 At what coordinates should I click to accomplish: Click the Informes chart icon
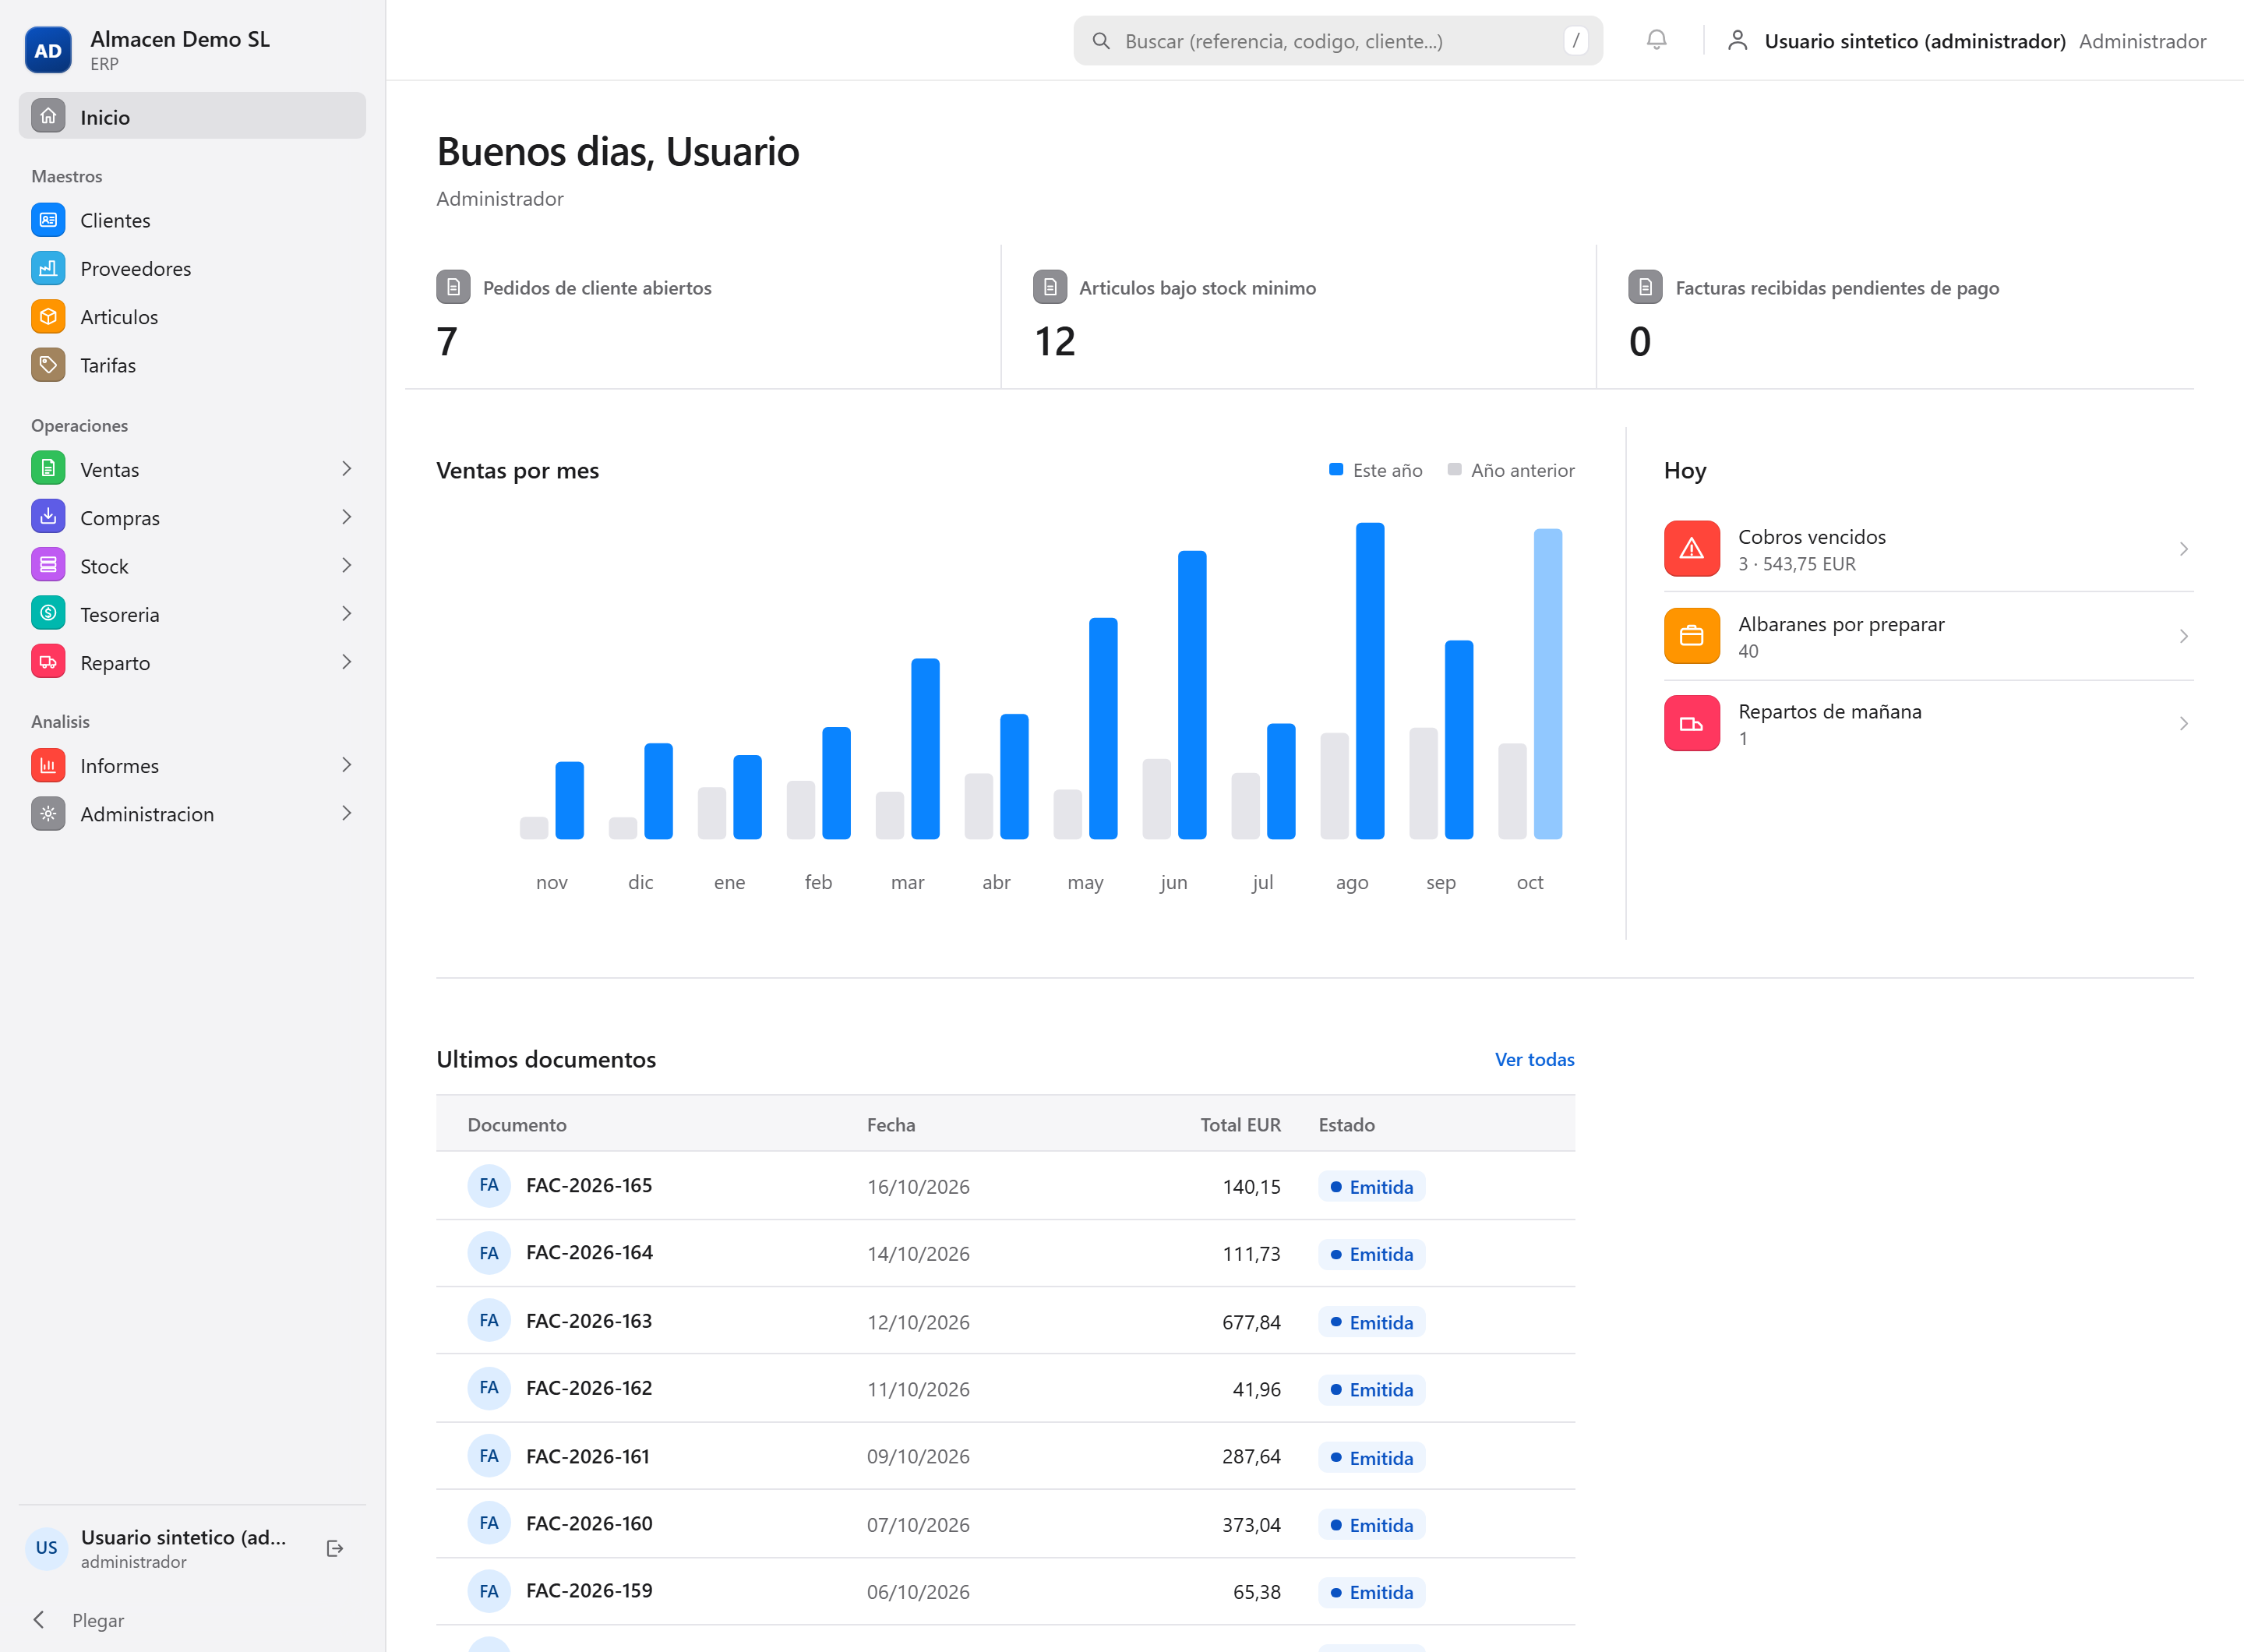pos(48,765)
